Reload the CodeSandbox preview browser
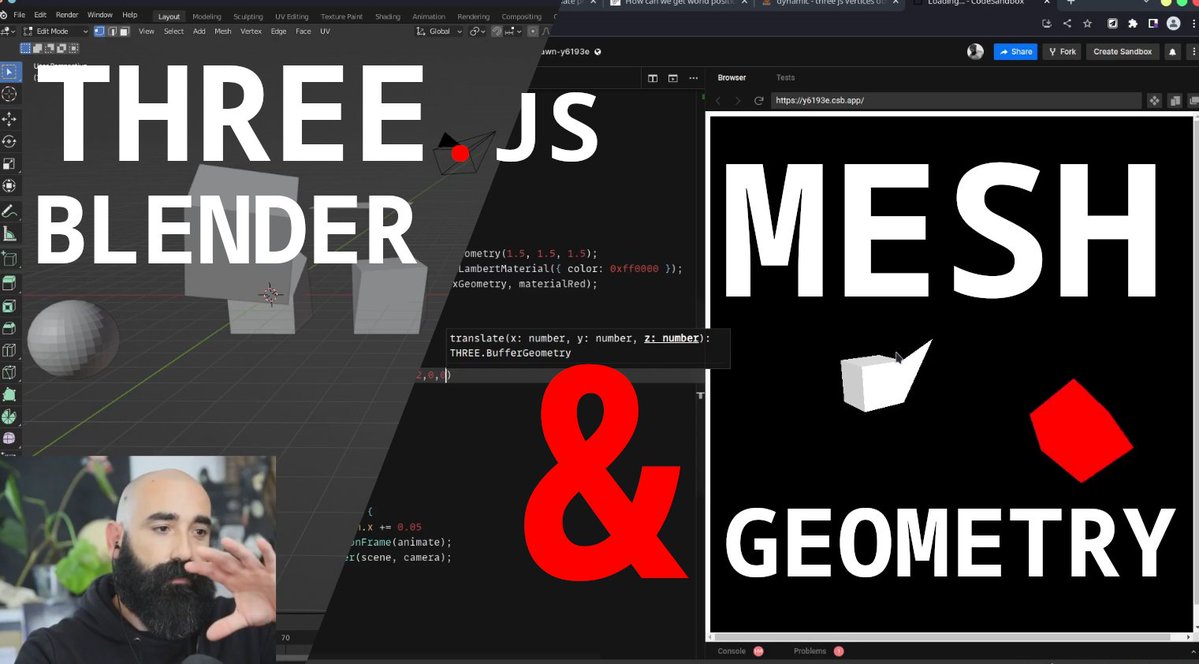This screenshot has width=1199, height=664. click(759, 100)
